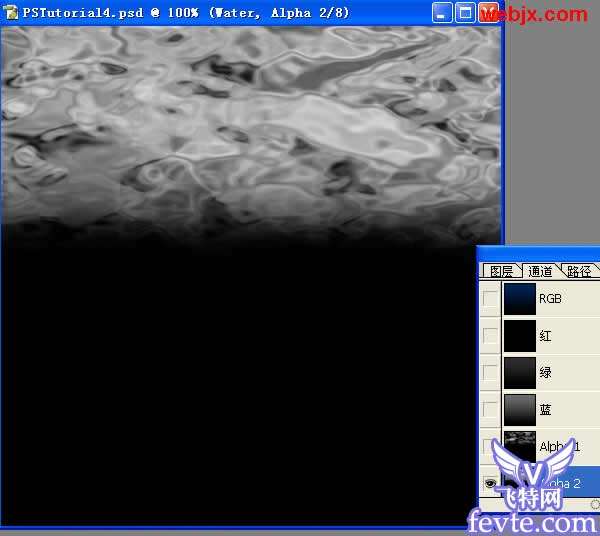Image resolution: width=600 pixels, height=536 pixels.
Task: Enable visibility for the 绿 (Green) channel
Action: pyautogui.click(x=490, y=372)
